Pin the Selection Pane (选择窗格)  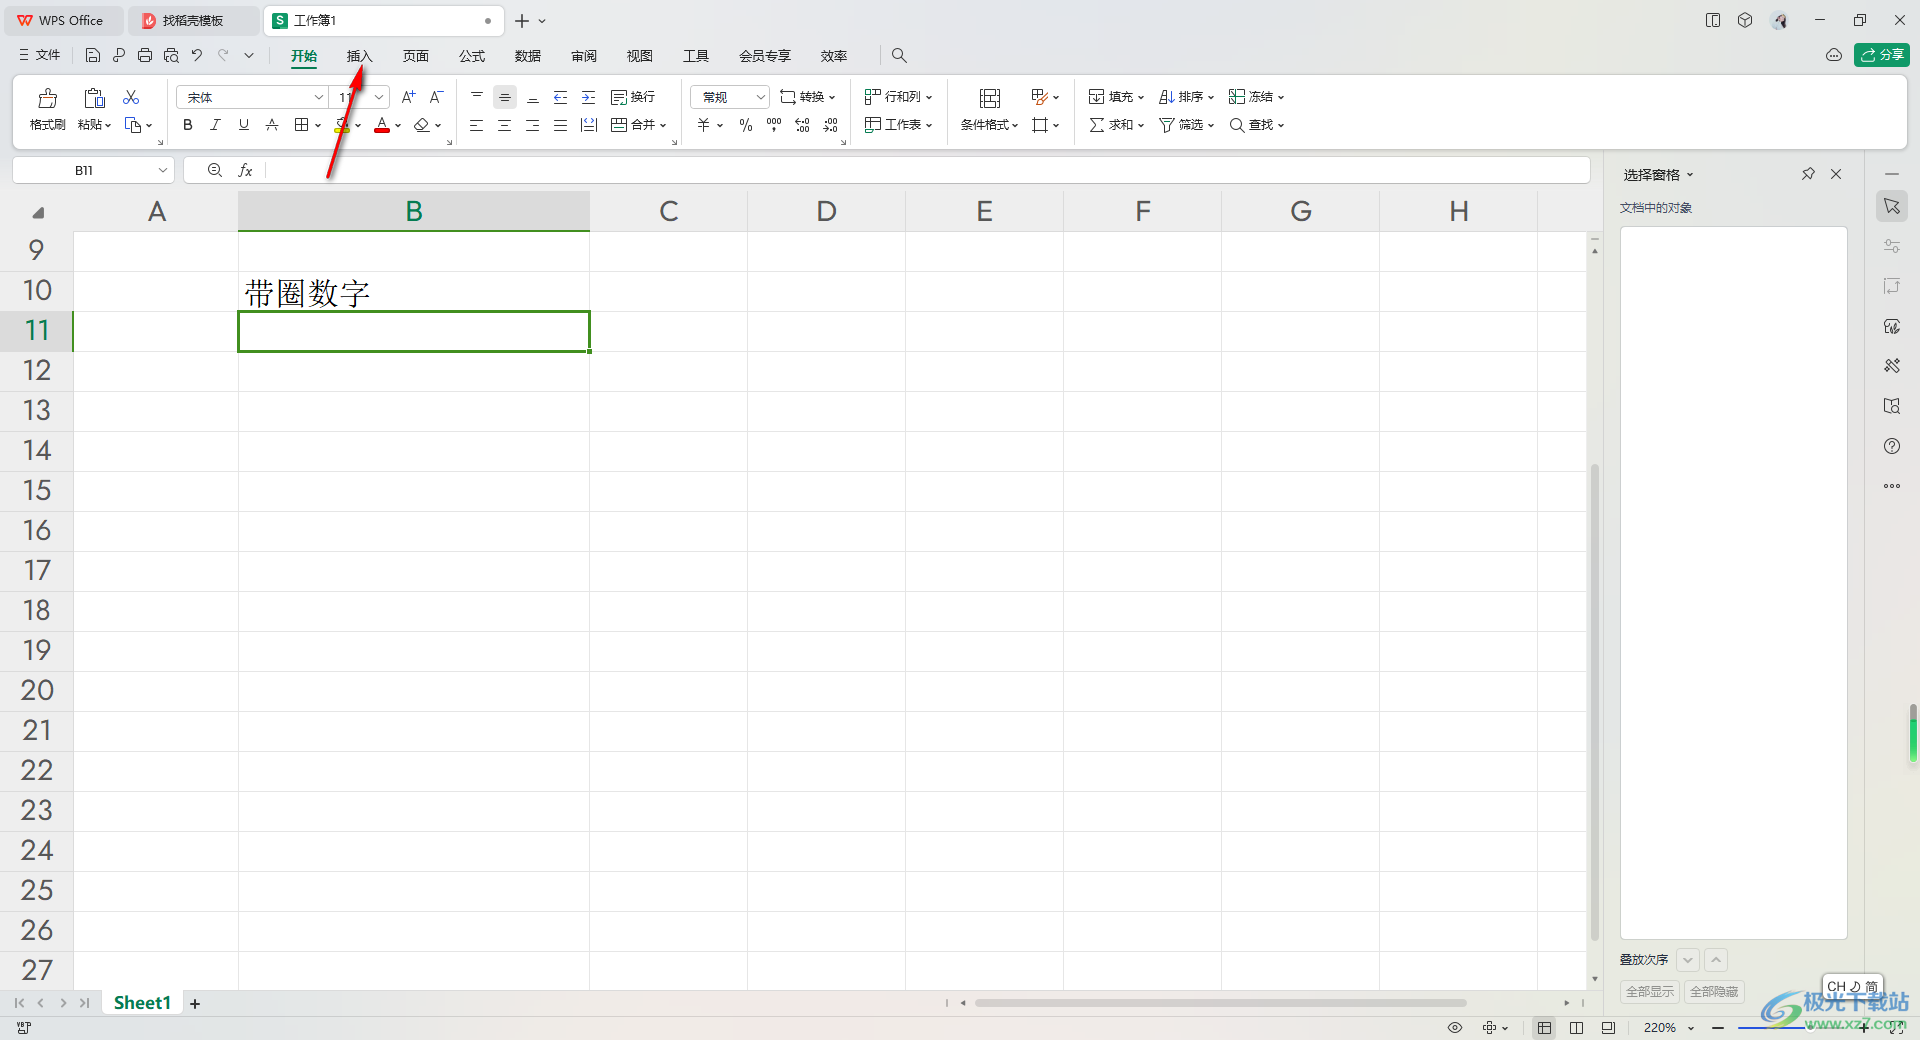pyautogui.click(x=1808, y=174)
